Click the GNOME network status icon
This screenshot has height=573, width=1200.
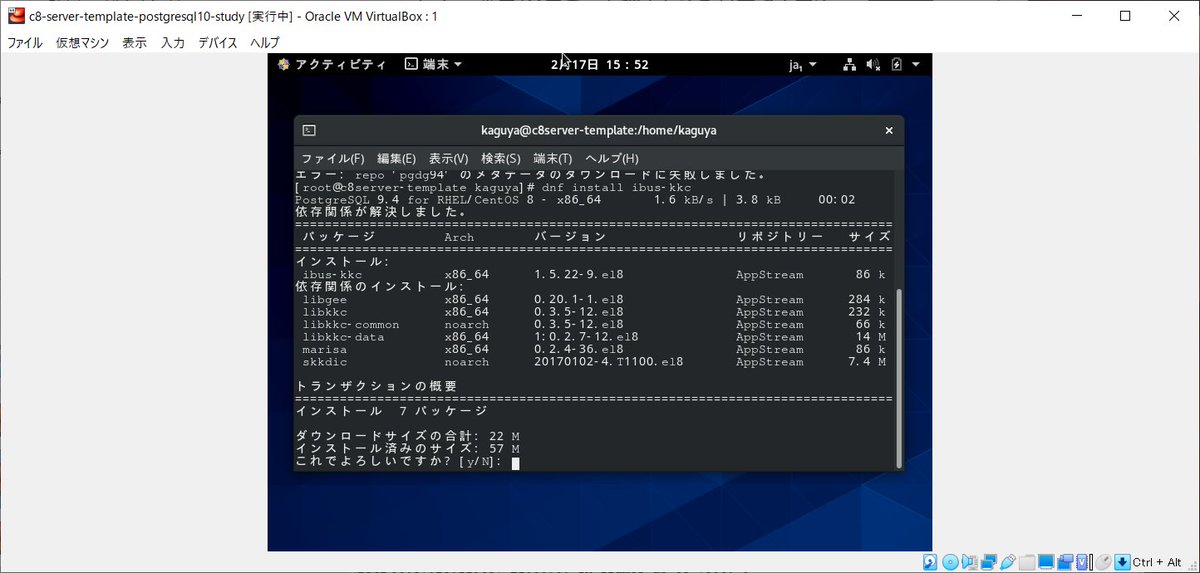(x=849, y=64)
